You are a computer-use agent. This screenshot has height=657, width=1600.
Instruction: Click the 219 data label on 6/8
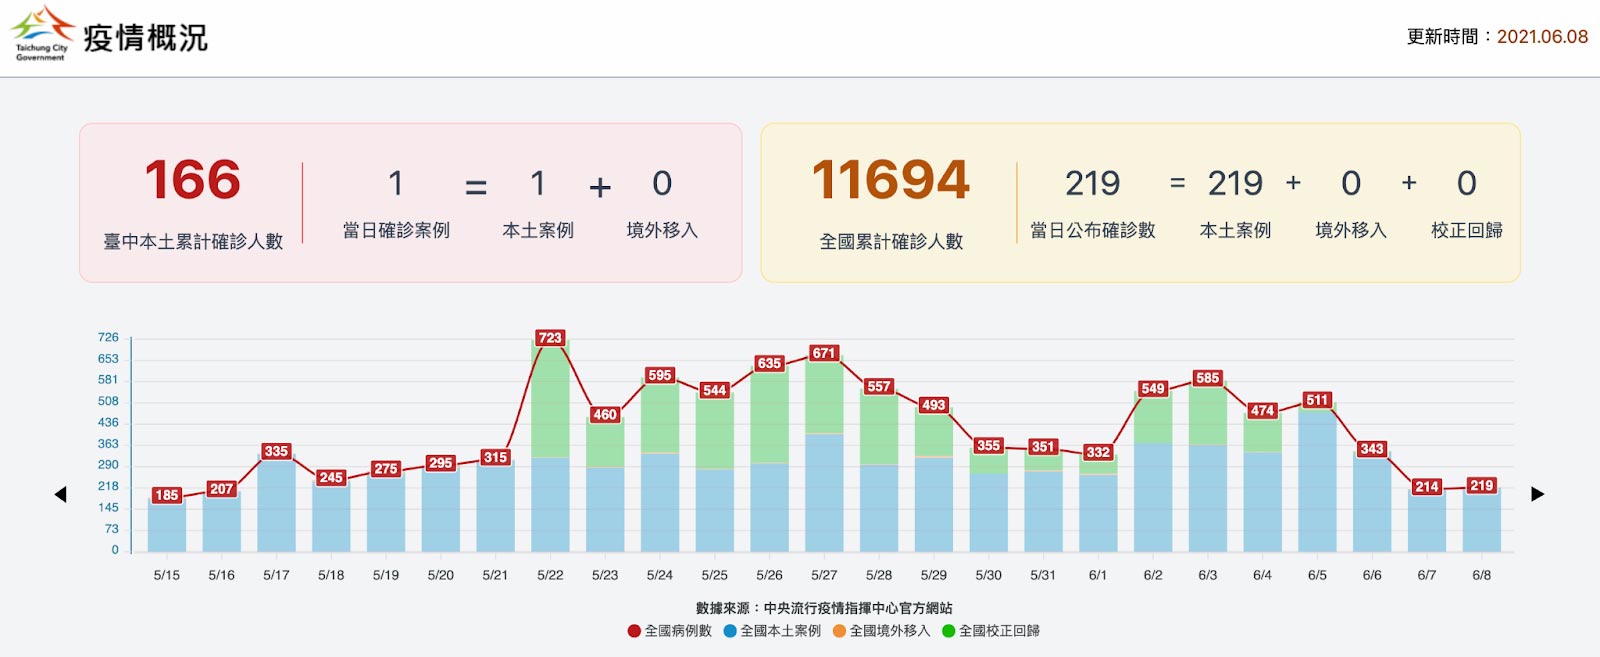(x=1482, y=485)
